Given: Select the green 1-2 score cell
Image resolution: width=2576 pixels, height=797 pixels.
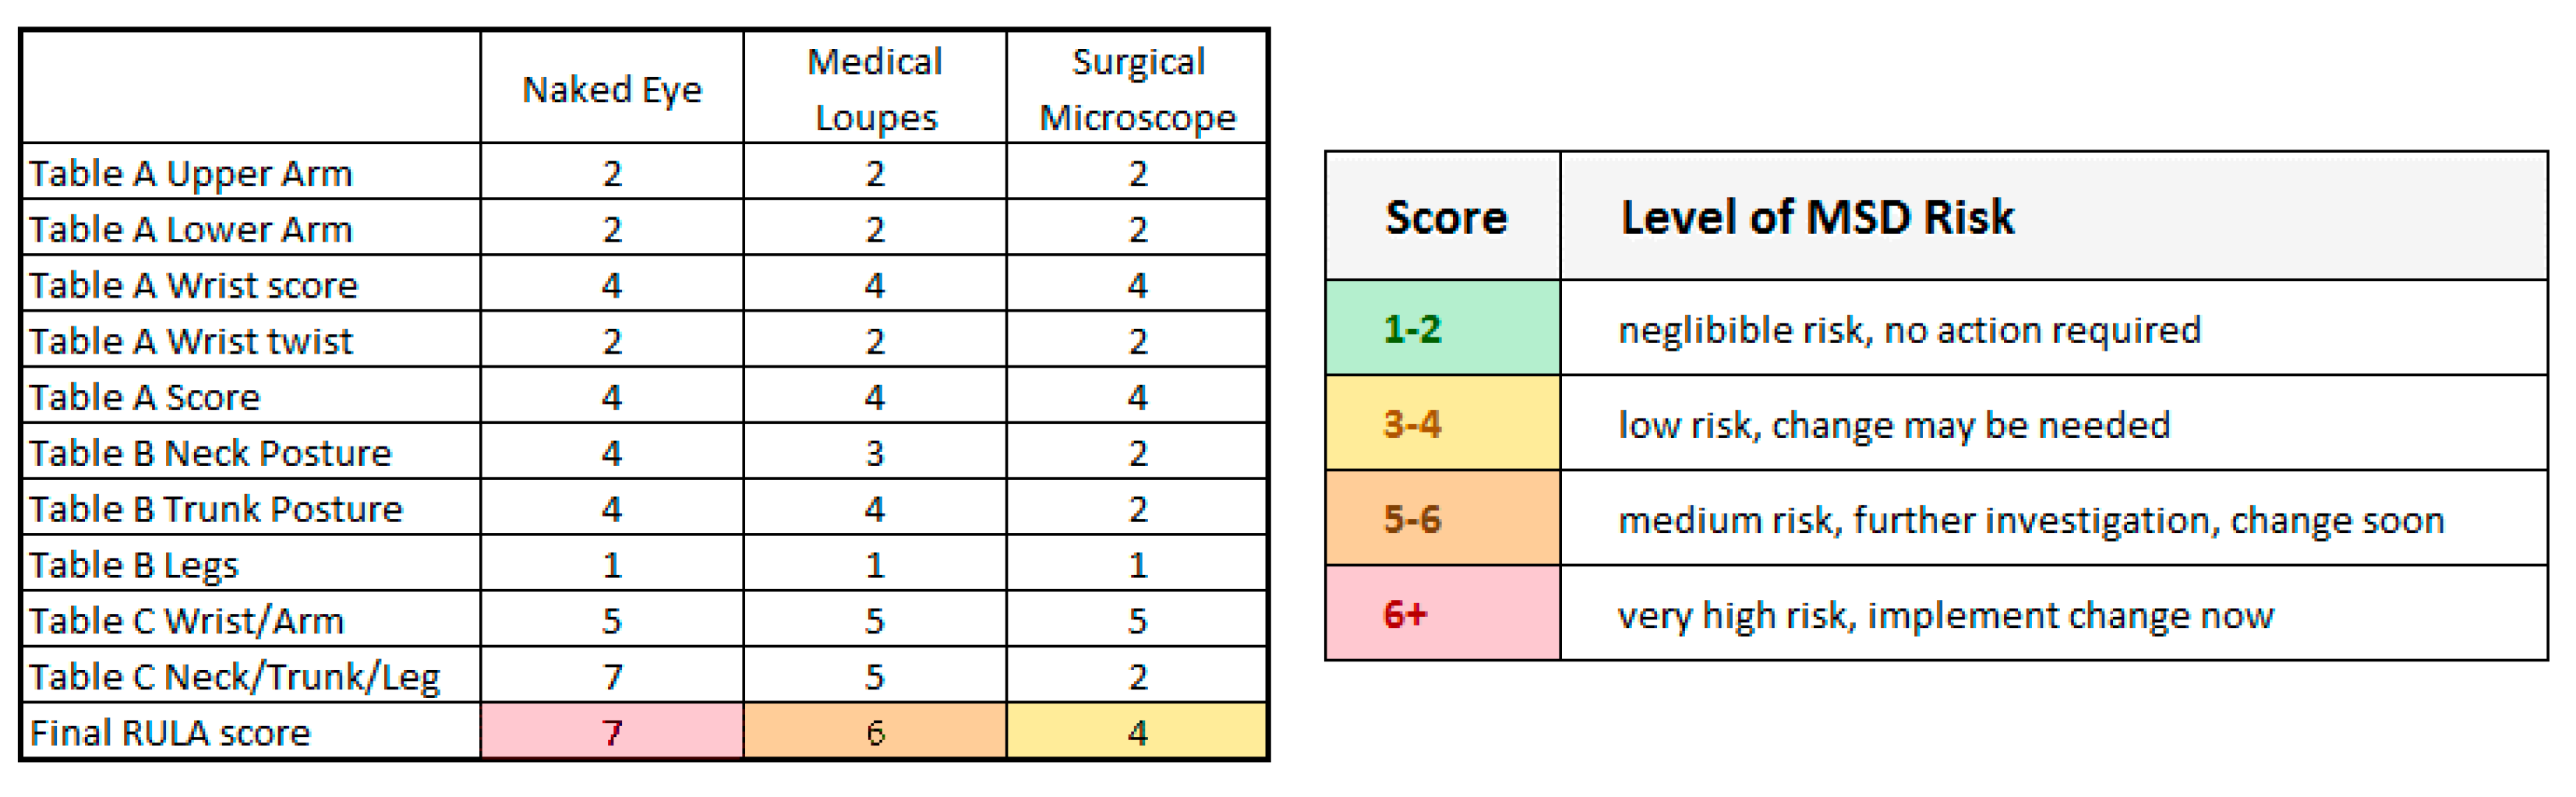Looking at the screenshot, I should tap(1442, 328).
